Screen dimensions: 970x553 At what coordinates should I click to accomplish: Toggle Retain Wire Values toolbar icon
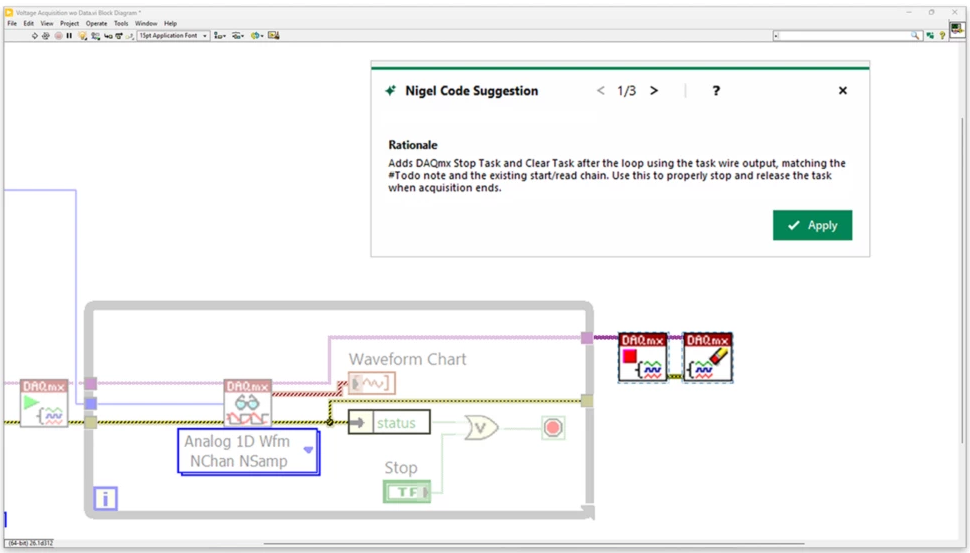click(x=95, y=36)
